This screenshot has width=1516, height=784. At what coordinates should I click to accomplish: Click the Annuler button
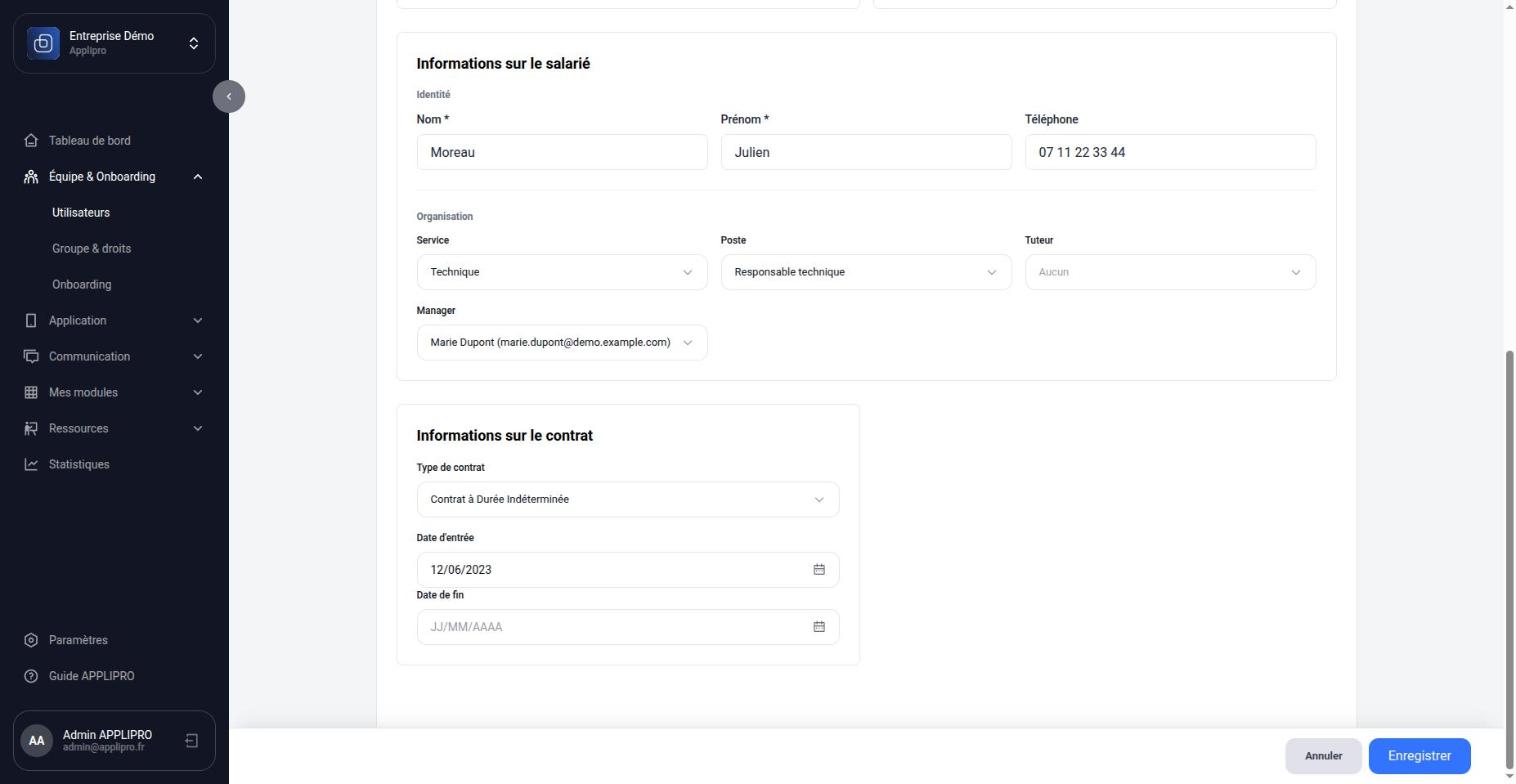coord(1323,756)
